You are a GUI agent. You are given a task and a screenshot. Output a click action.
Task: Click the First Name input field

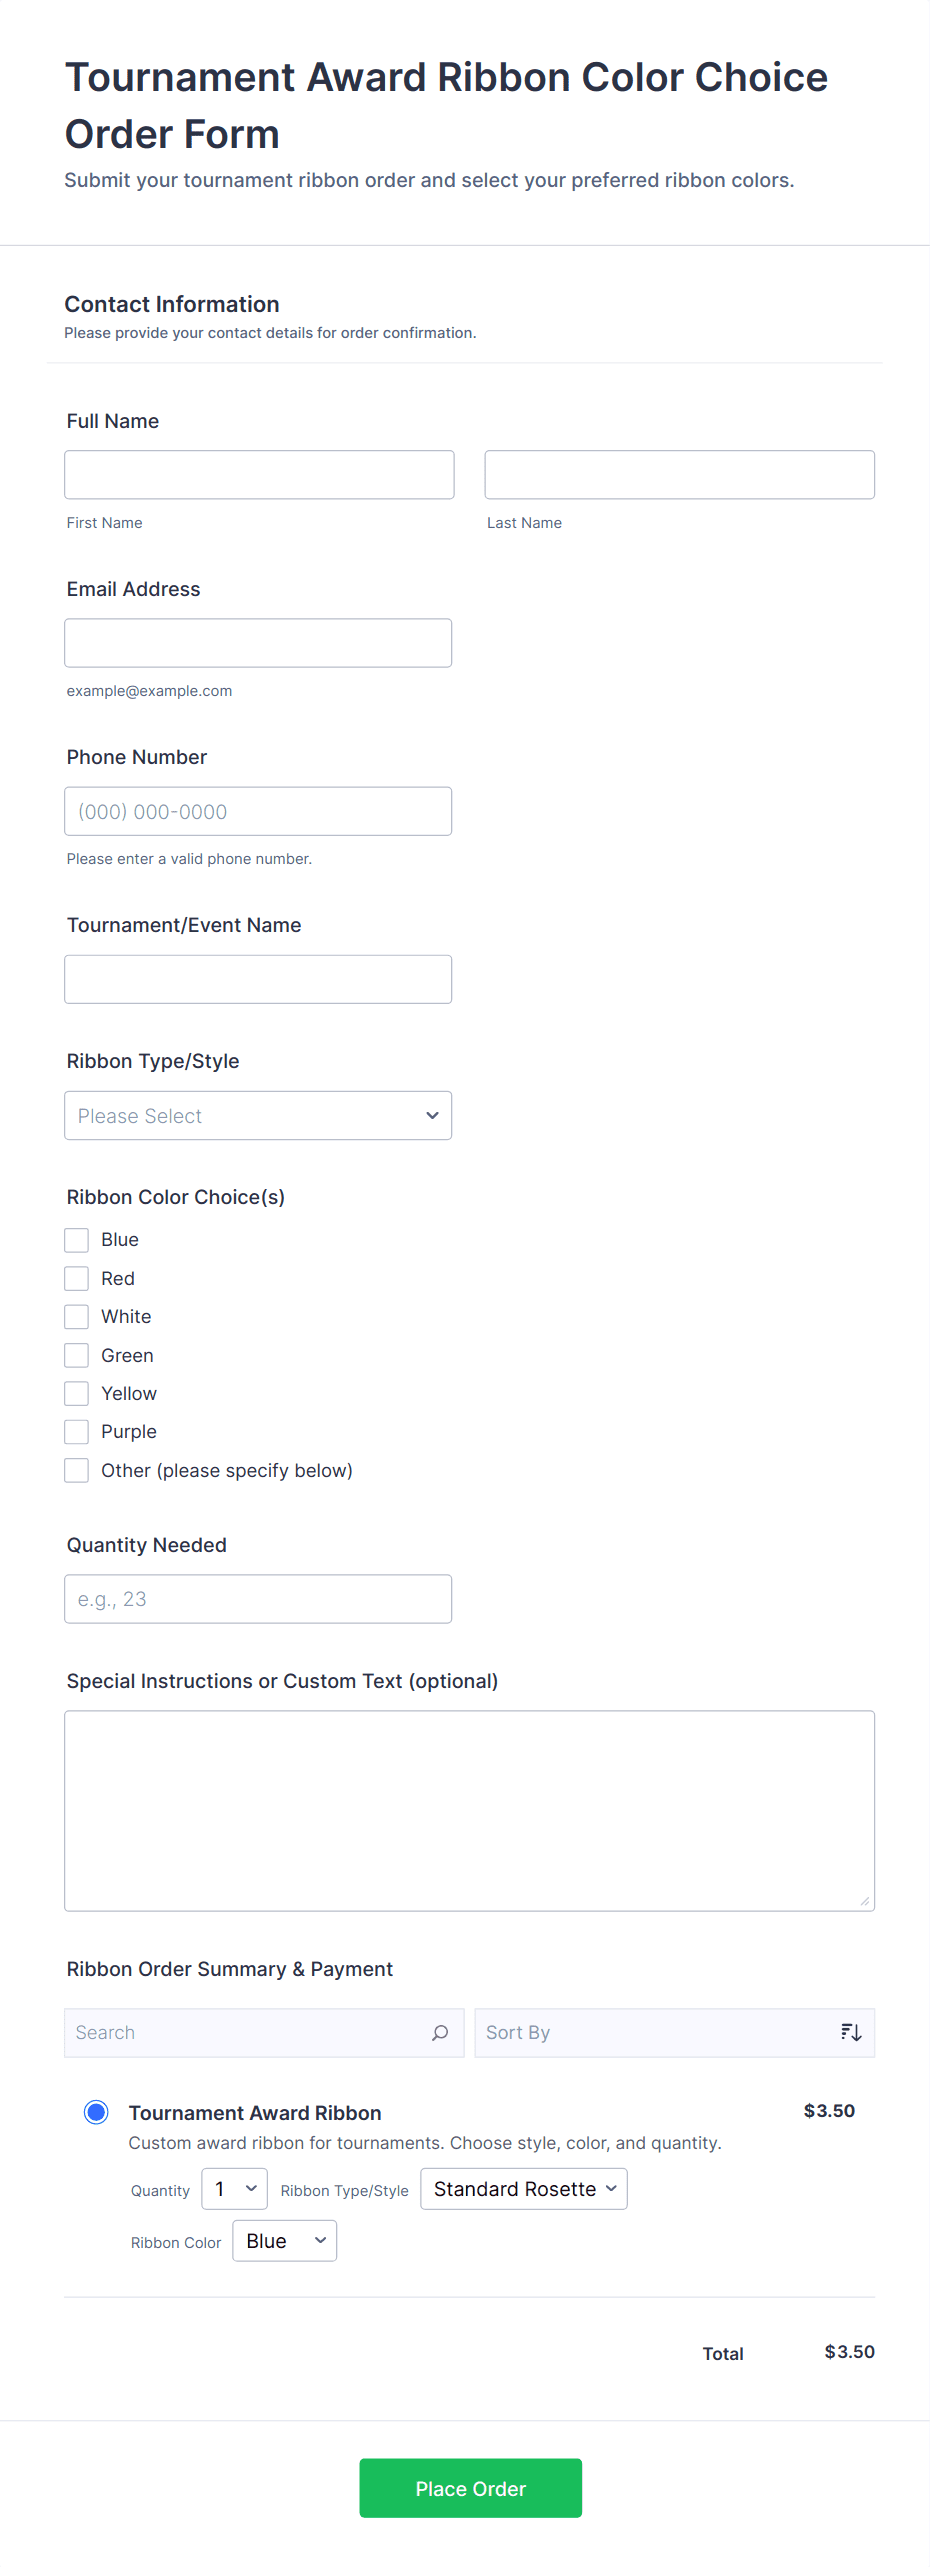[x=259, y=475]
